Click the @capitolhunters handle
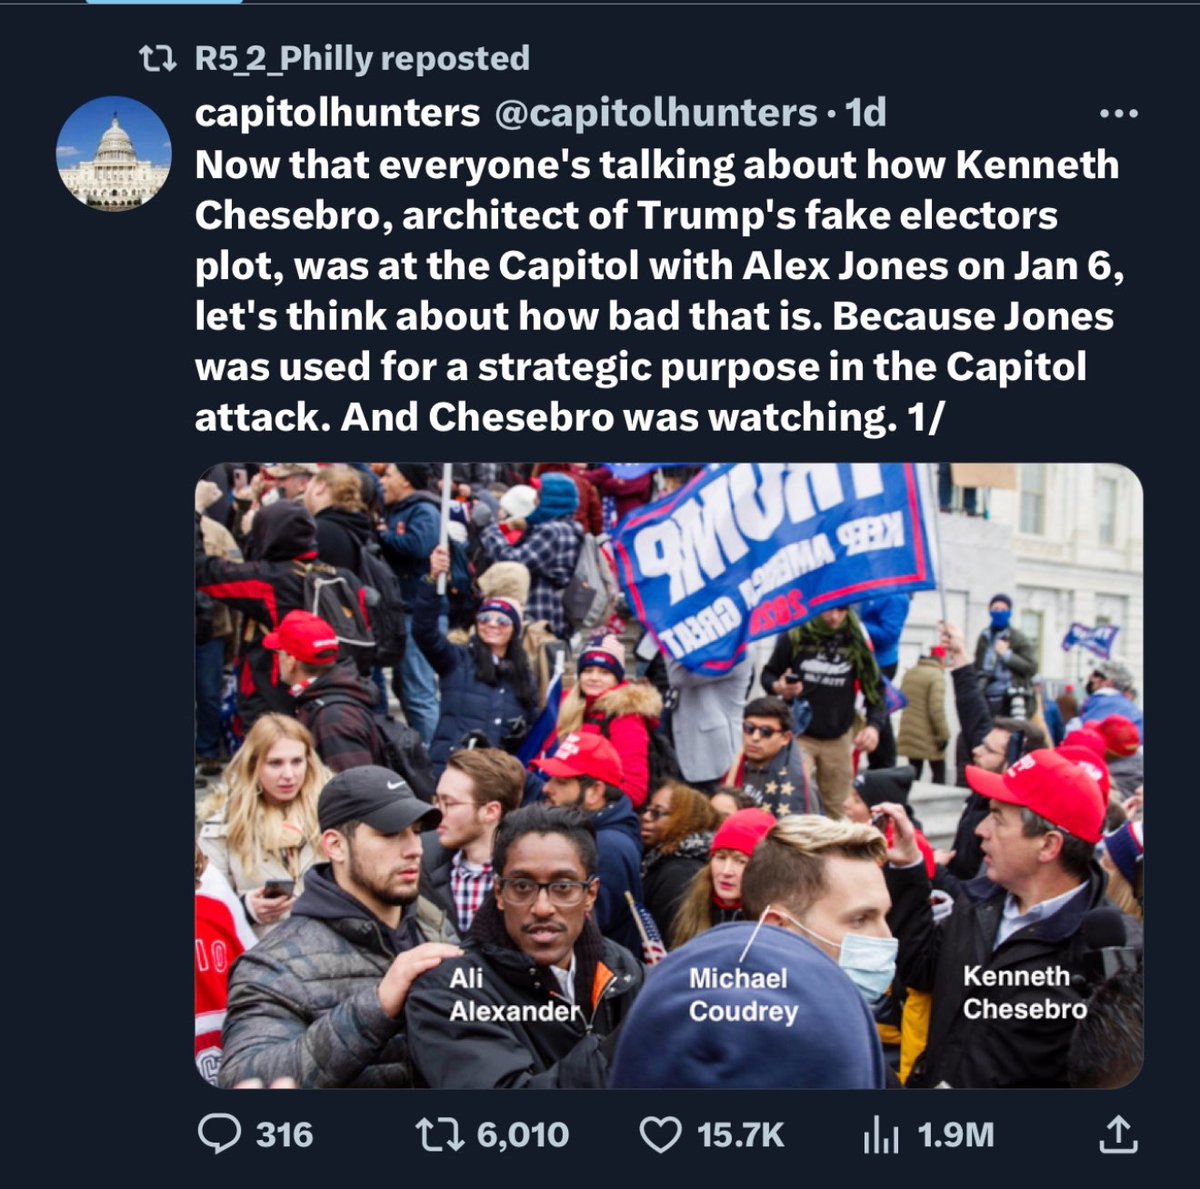The height and width of the screenshot is (1189, 1200). 656,113
